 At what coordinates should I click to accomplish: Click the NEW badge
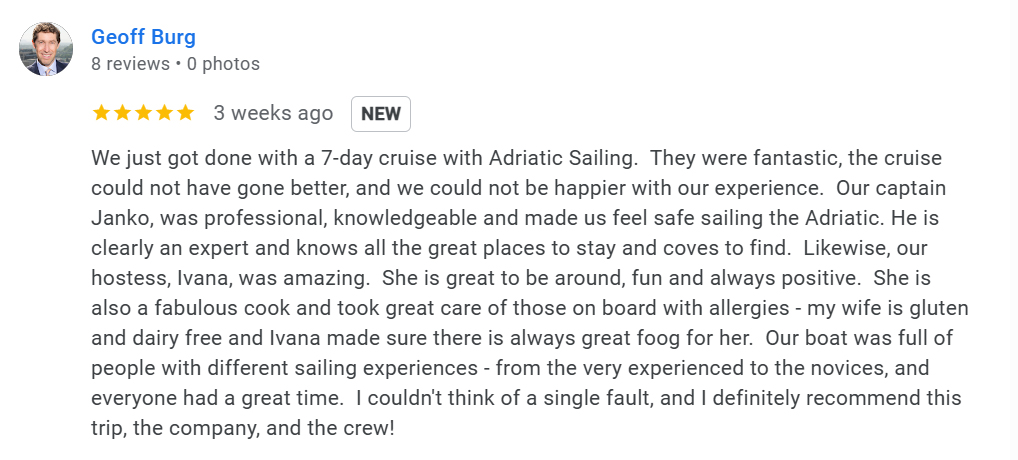[380, 114]
